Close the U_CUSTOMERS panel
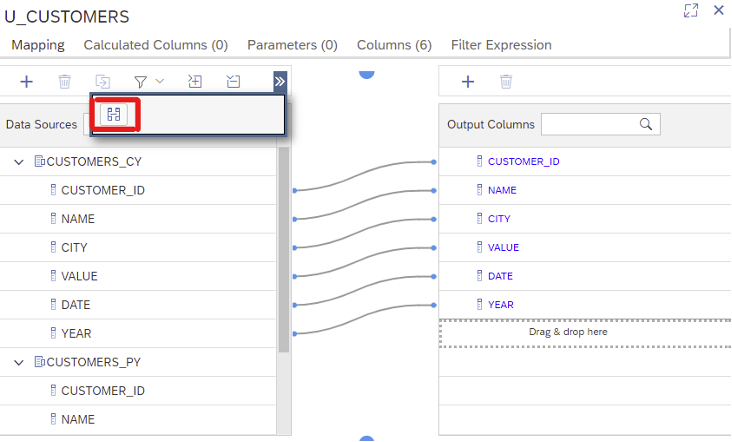This screenshot has height=442, width=732. tap(718, 10)
